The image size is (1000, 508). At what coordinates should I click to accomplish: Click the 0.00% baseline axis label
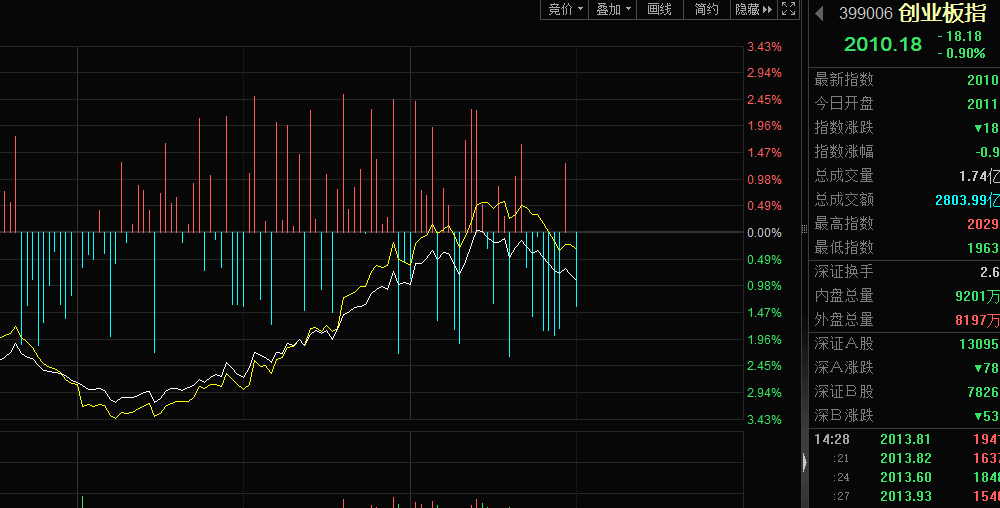tap(764, 233)
